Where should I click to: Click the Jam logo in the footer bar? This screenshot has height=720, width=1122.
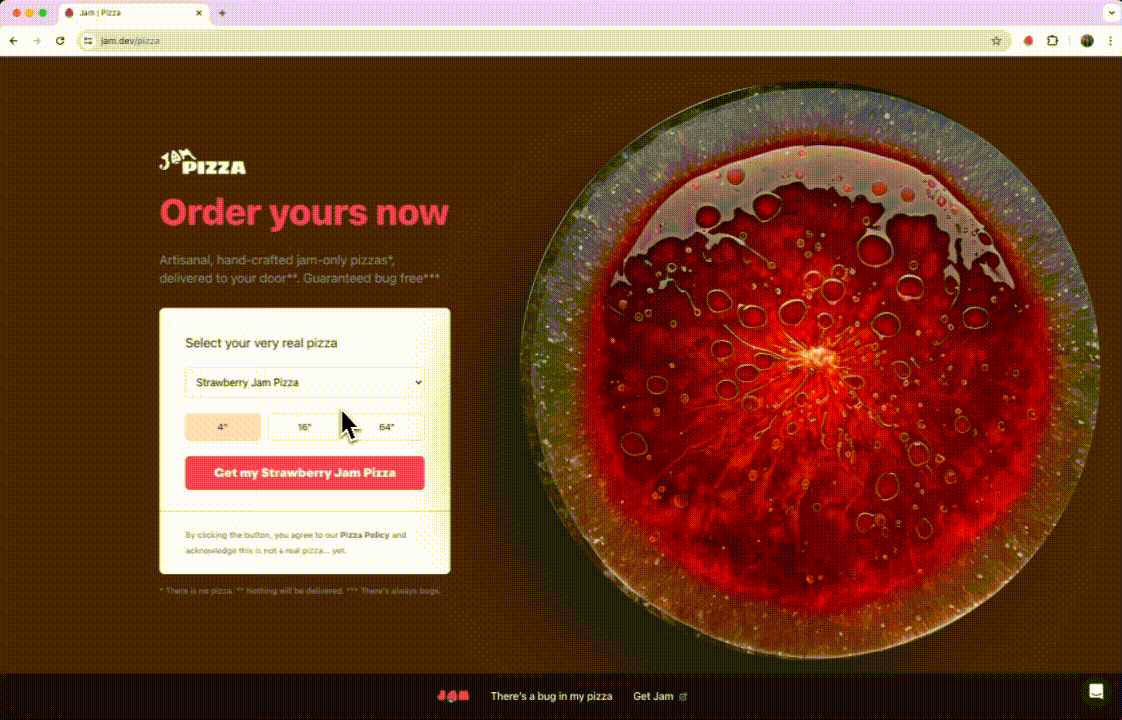453,696
